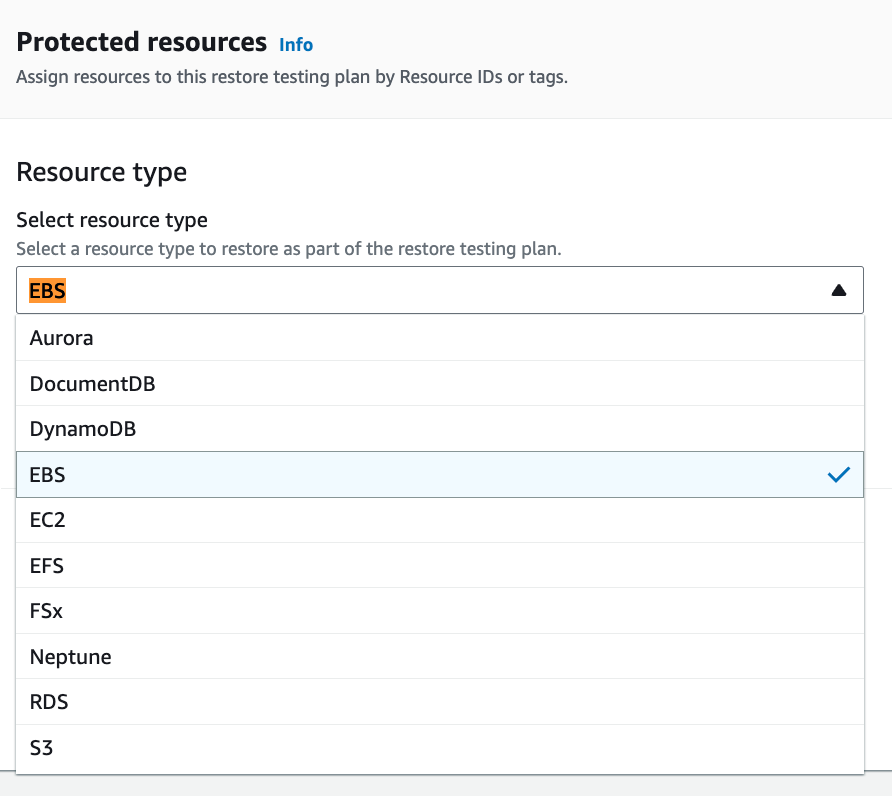Select RDS as the resource type
892x796 pixels.
(x=440, y=702)
